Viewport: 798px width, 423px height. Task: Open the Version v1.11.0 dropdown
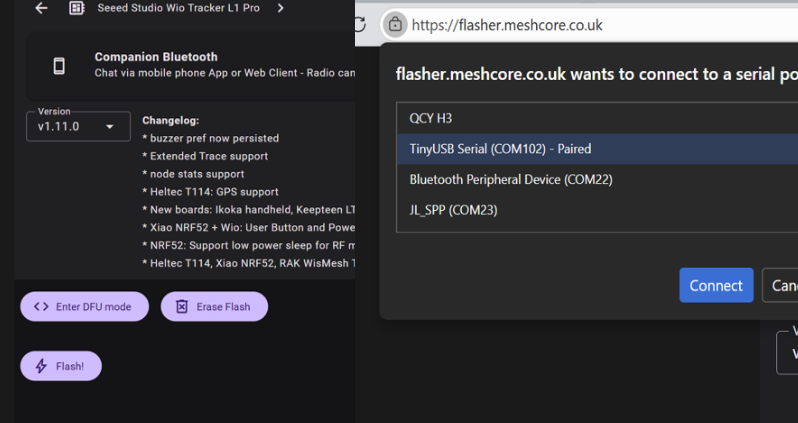78,127
